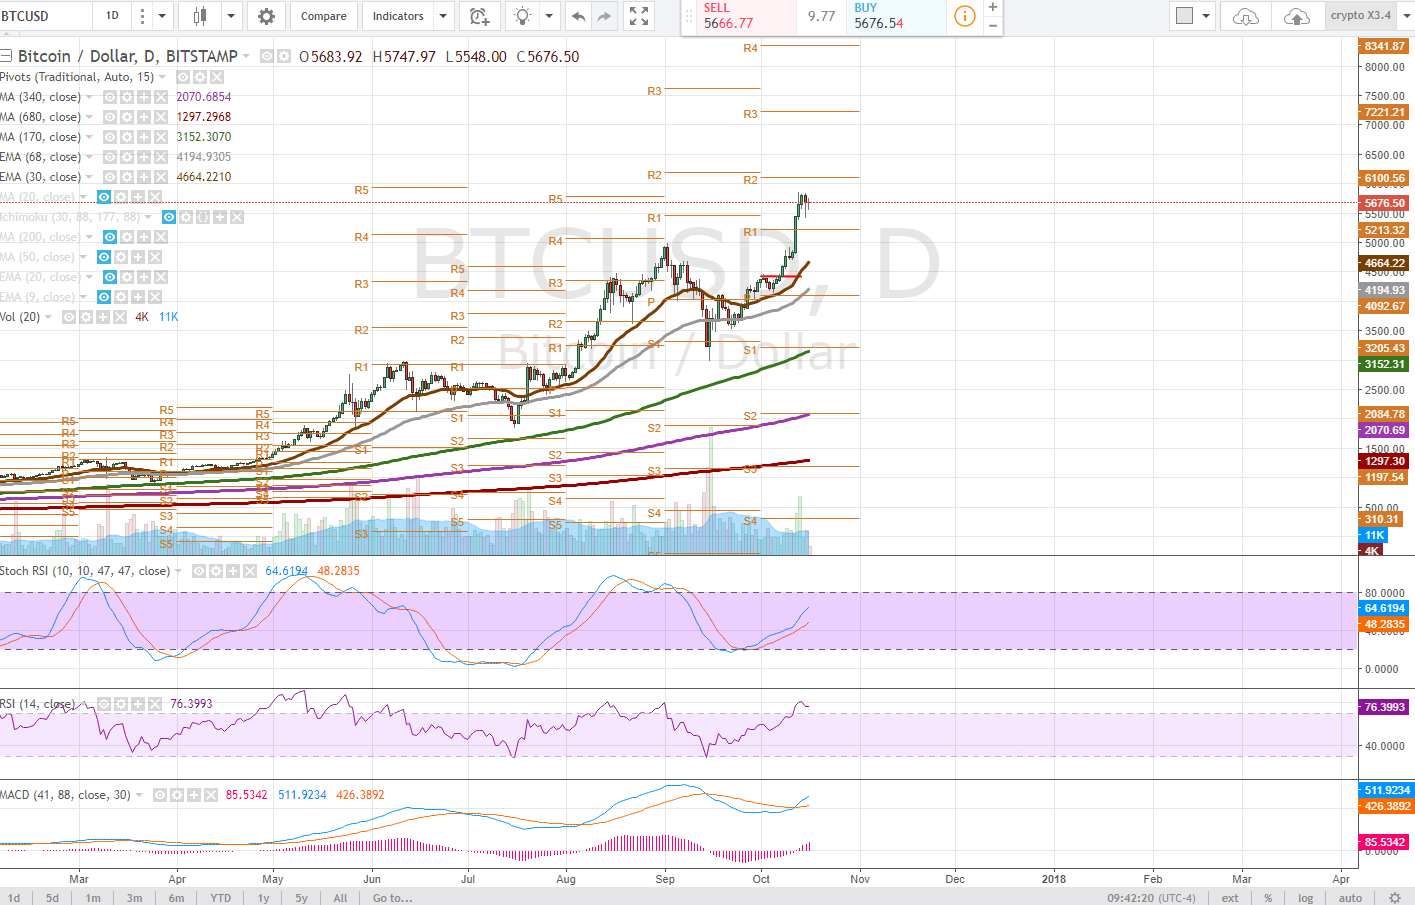
Task: Redo the last chart action
Action: pyautogui.click(x=604, y=16)
